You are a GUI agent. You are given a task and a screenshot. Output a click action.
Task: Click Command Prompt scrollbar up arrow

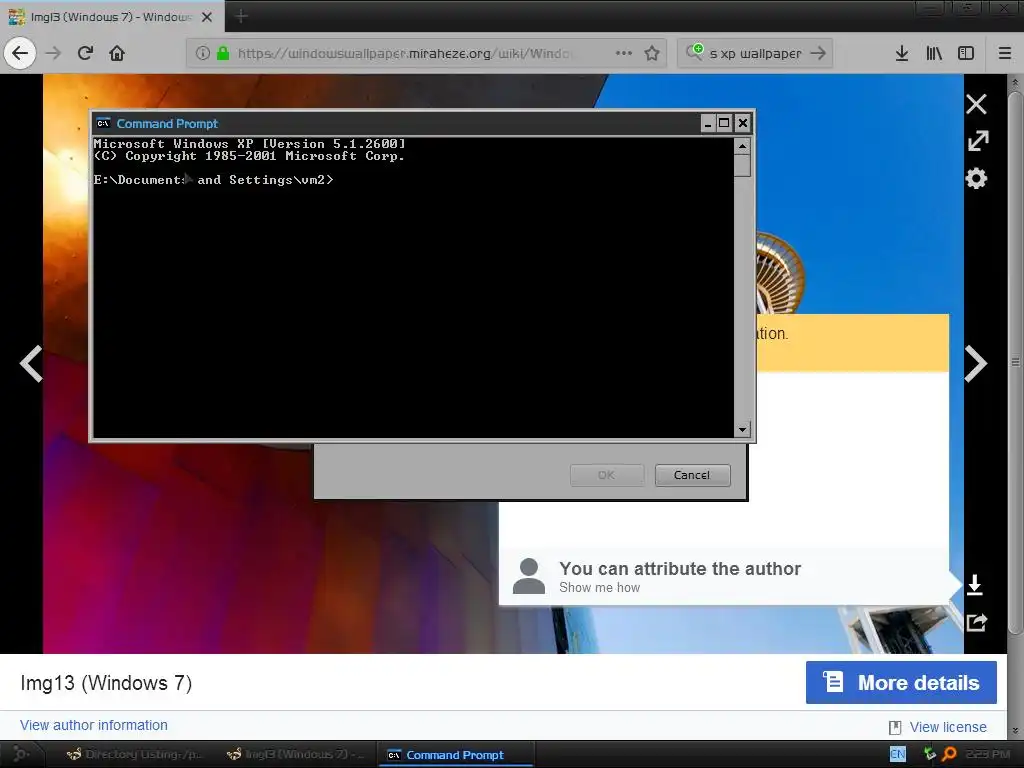[742, 146]
